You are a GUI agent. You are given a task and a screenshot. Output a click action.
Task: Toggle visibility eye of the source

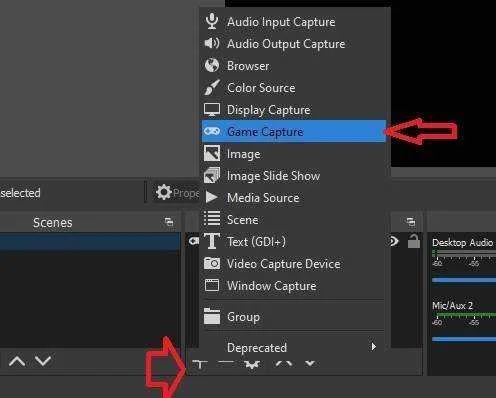[x=394, y=241]
